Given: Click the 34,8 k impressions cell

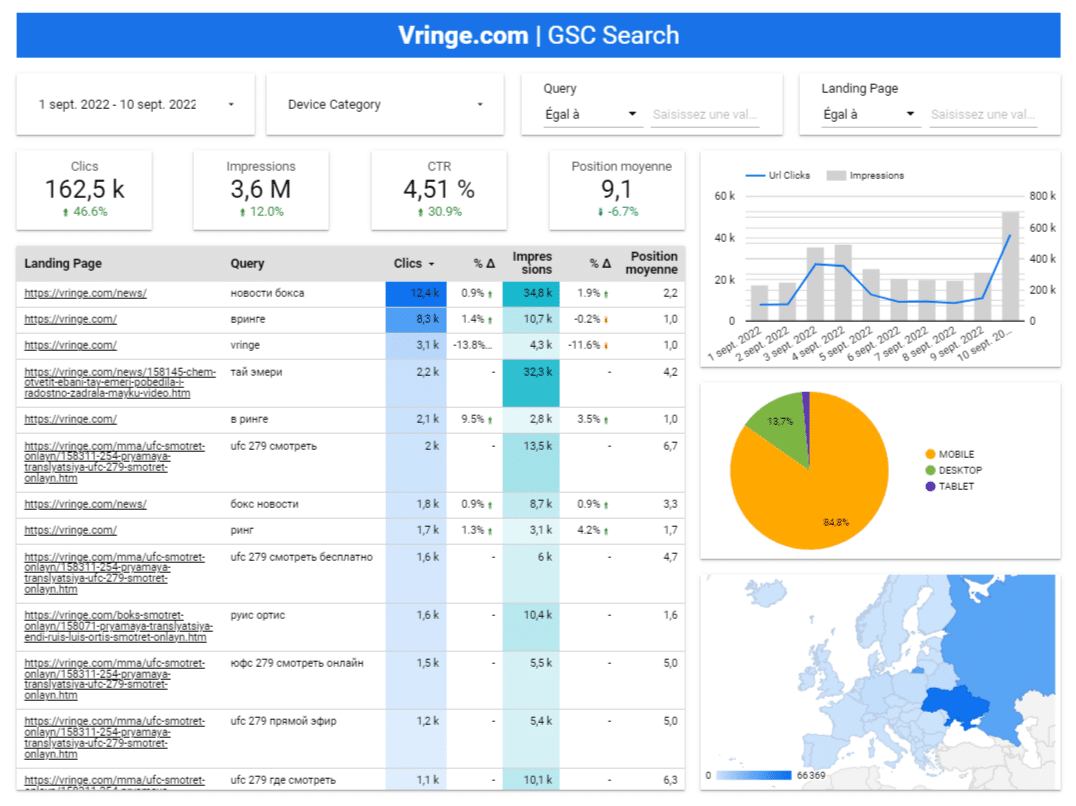Looking at the screenshot, I should [531, 293].
